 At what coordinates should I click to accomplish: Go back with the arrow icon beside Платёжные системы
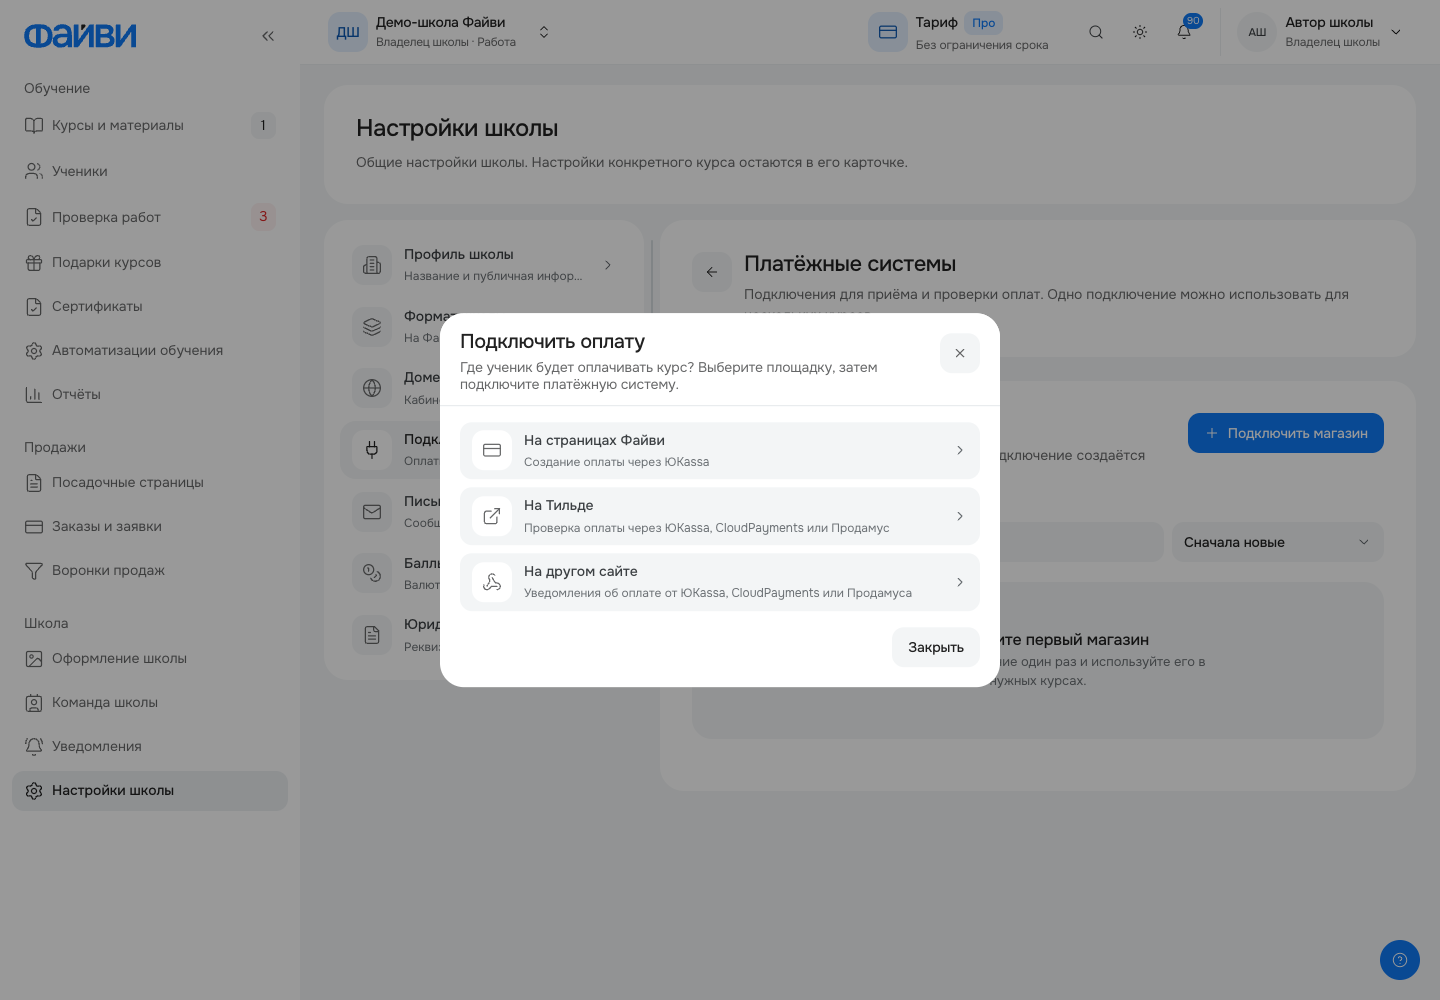coord(712,272)
